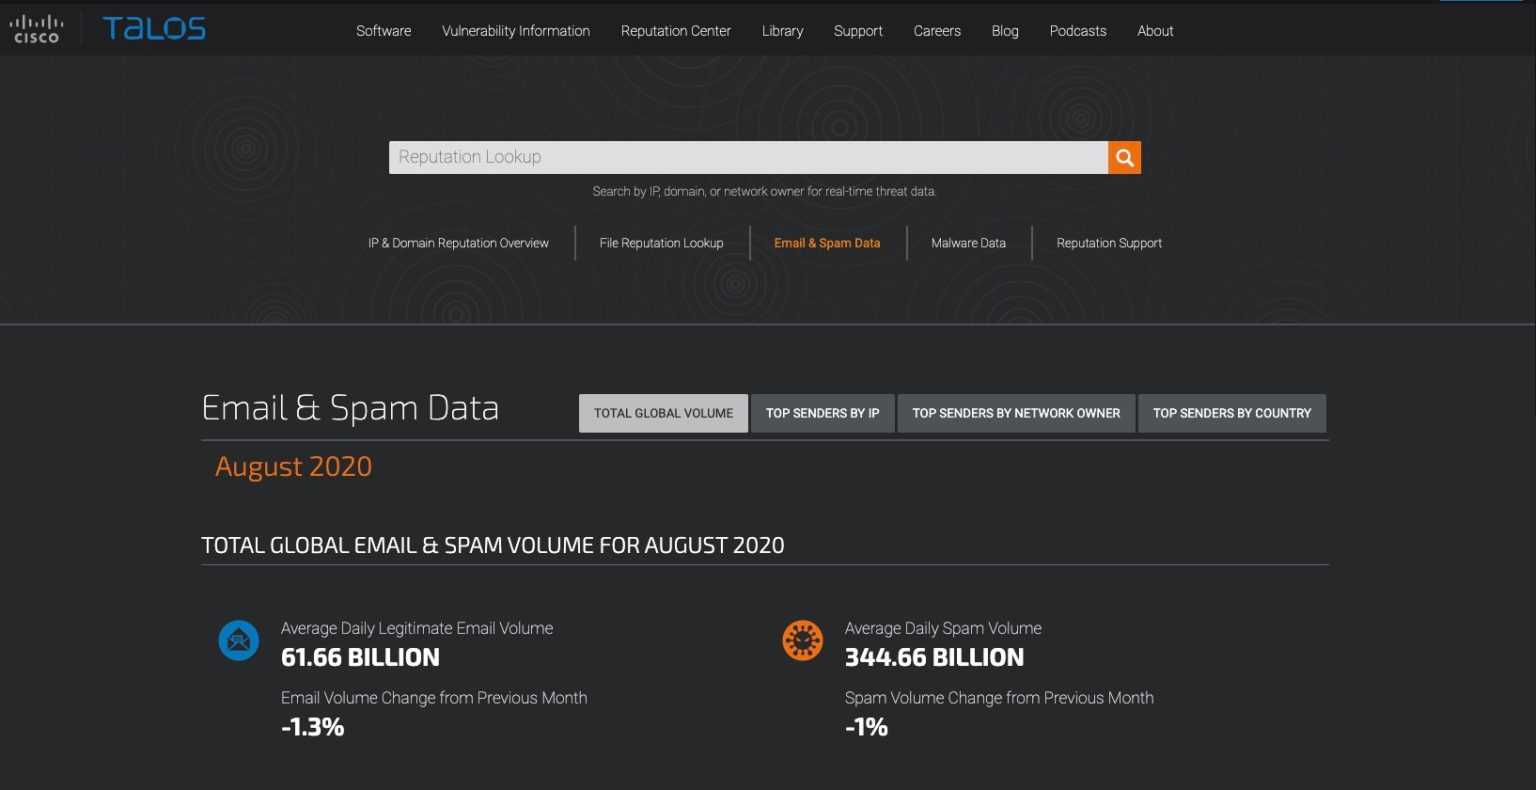This screenshot has width=1536, height=790.
Task: Select the Total Global Volume tab
Action: 663,413
